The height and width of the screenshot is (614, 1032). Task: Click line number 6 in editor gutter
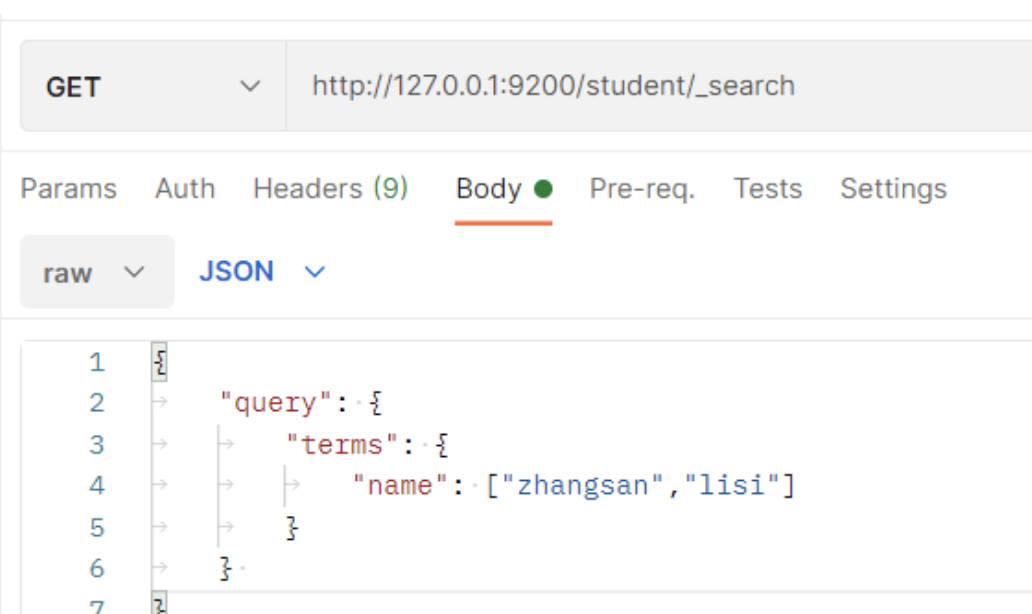coord(96,568)
